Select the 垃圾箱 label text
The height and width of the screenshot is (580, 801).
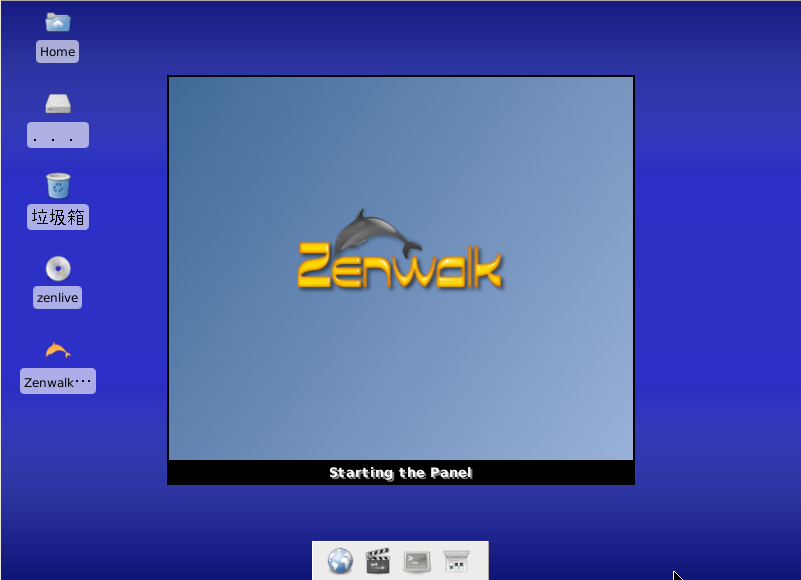click(57, 216)
